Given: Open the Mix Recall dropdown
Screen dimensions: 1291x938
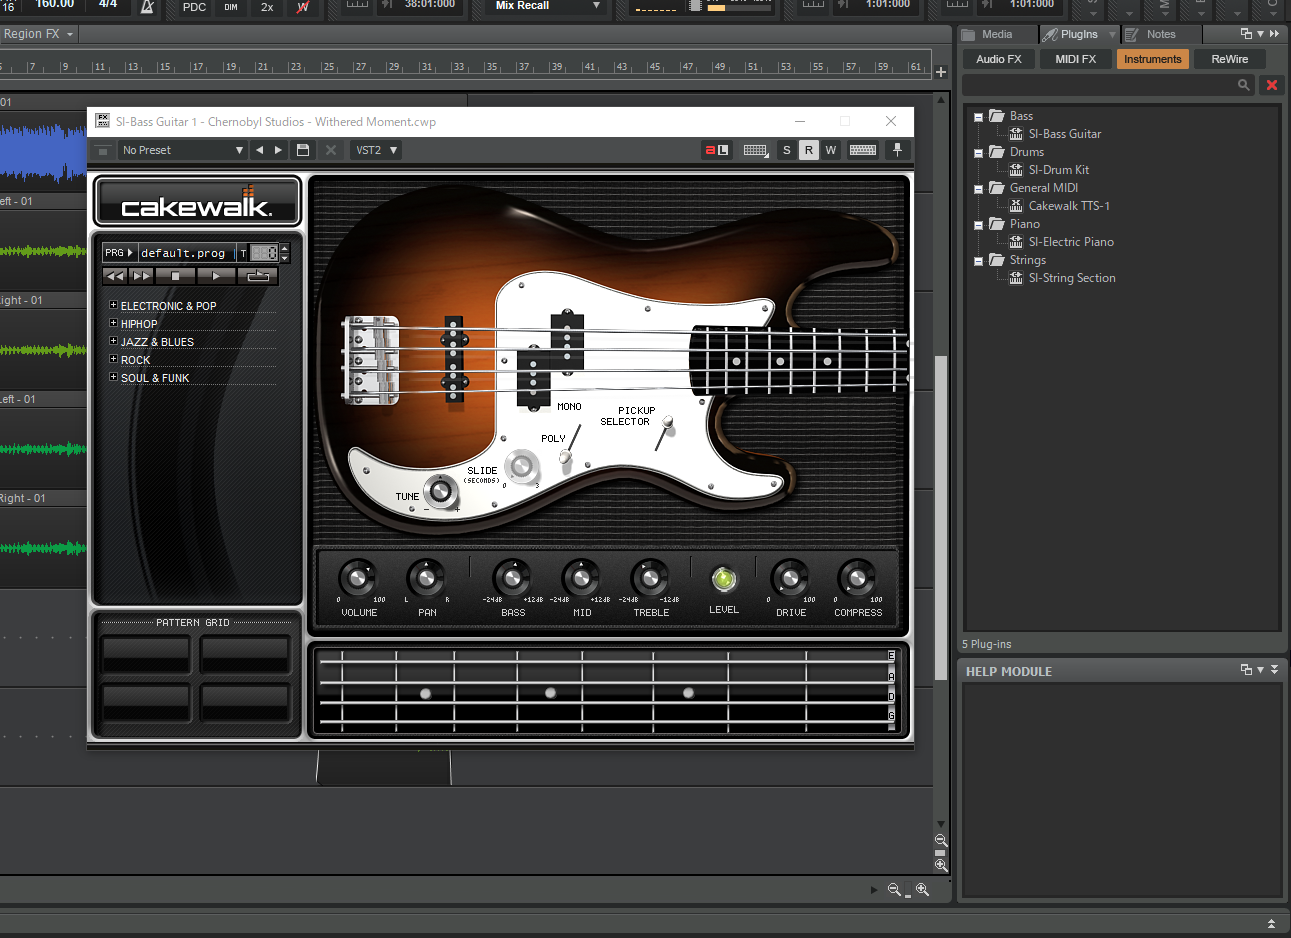Looking at the screenshot, I should coord(548,6).
